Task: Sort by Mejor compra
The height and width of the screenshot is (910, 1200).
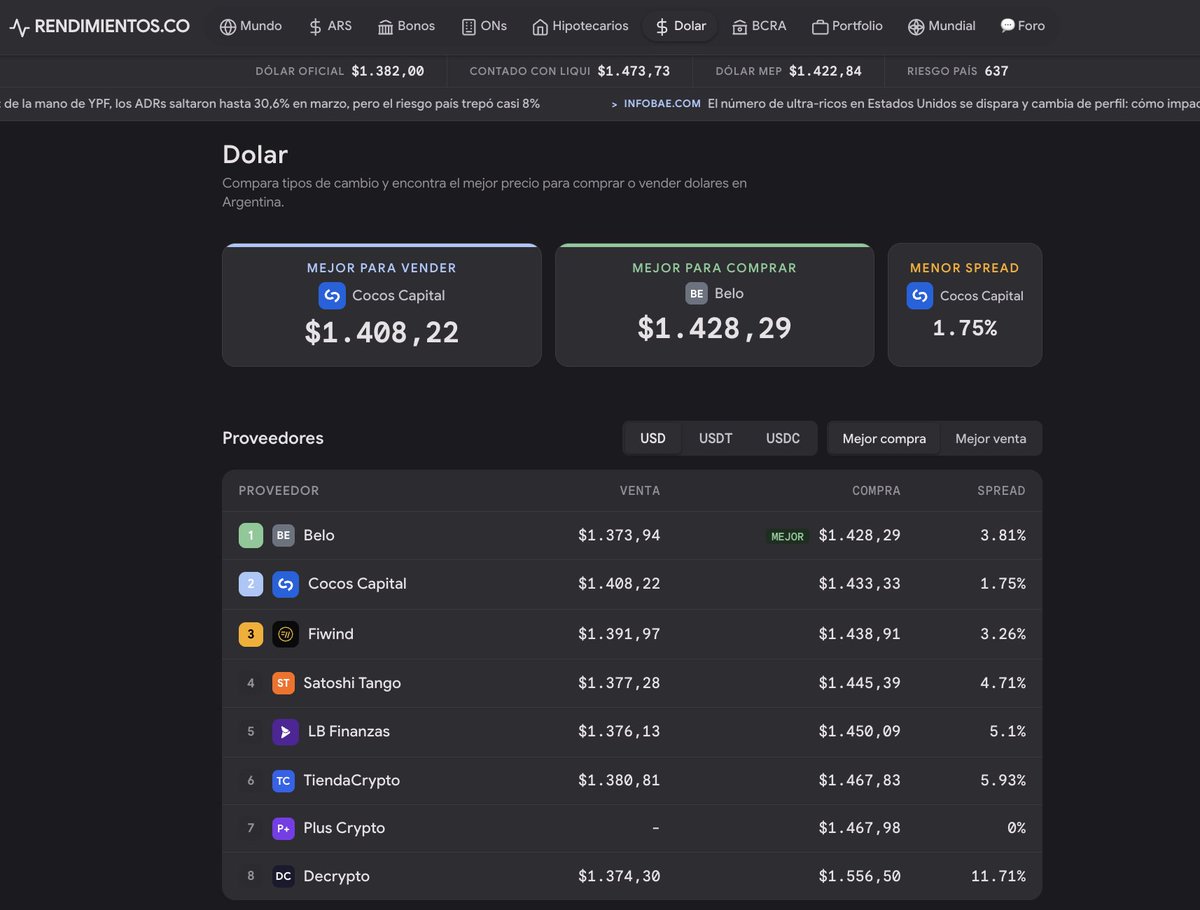Action: [x=884, y=438]
